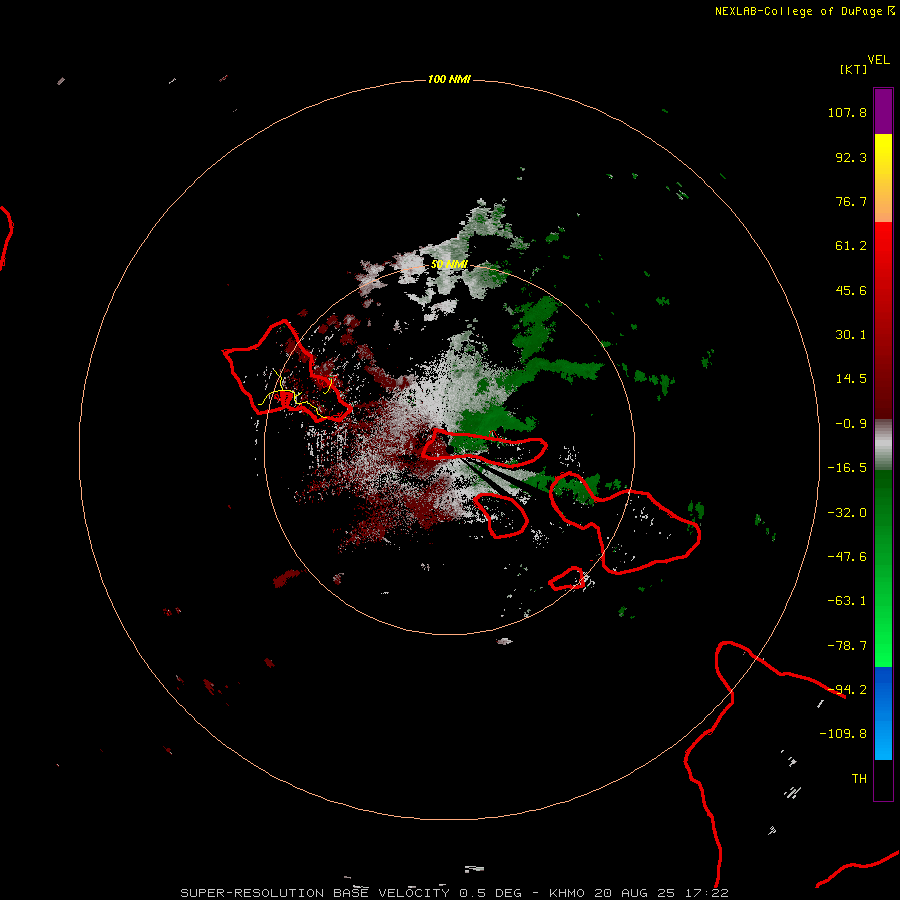Click the TH label on the legend

[x=859, y=778]
